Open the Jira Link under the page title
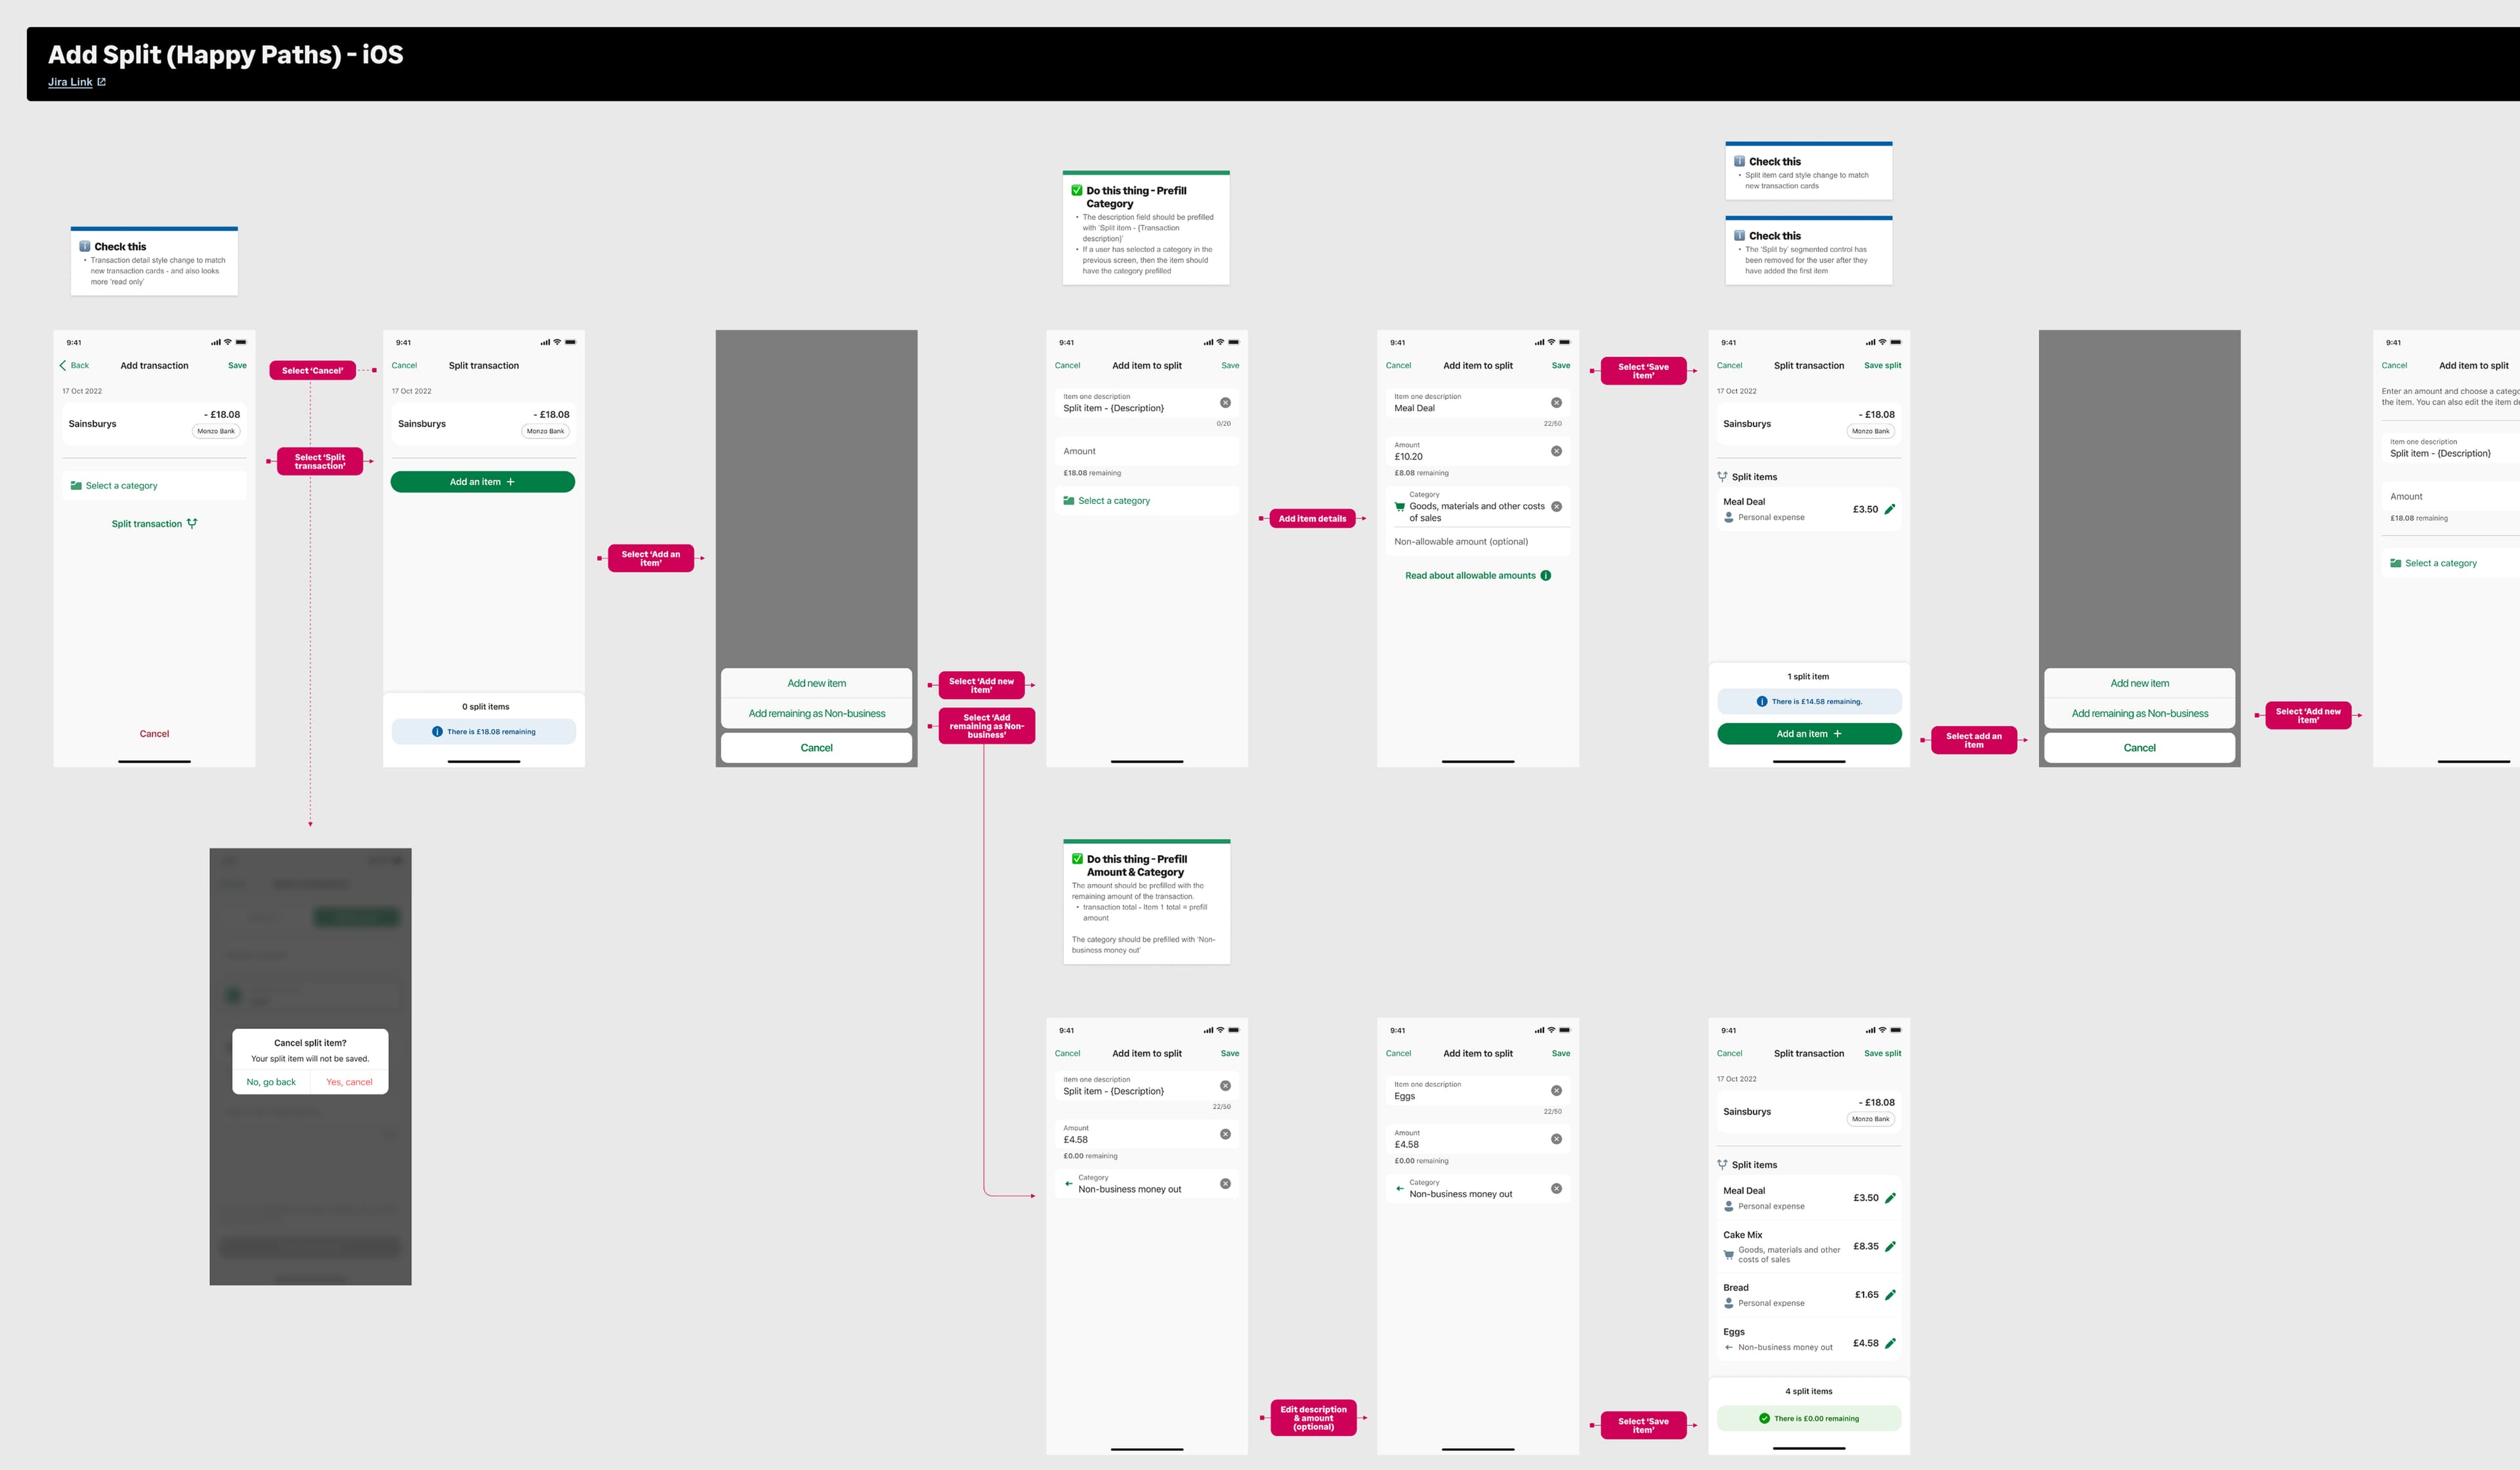The width and height of the screenshot is (2520, 1470). [70, 82]
